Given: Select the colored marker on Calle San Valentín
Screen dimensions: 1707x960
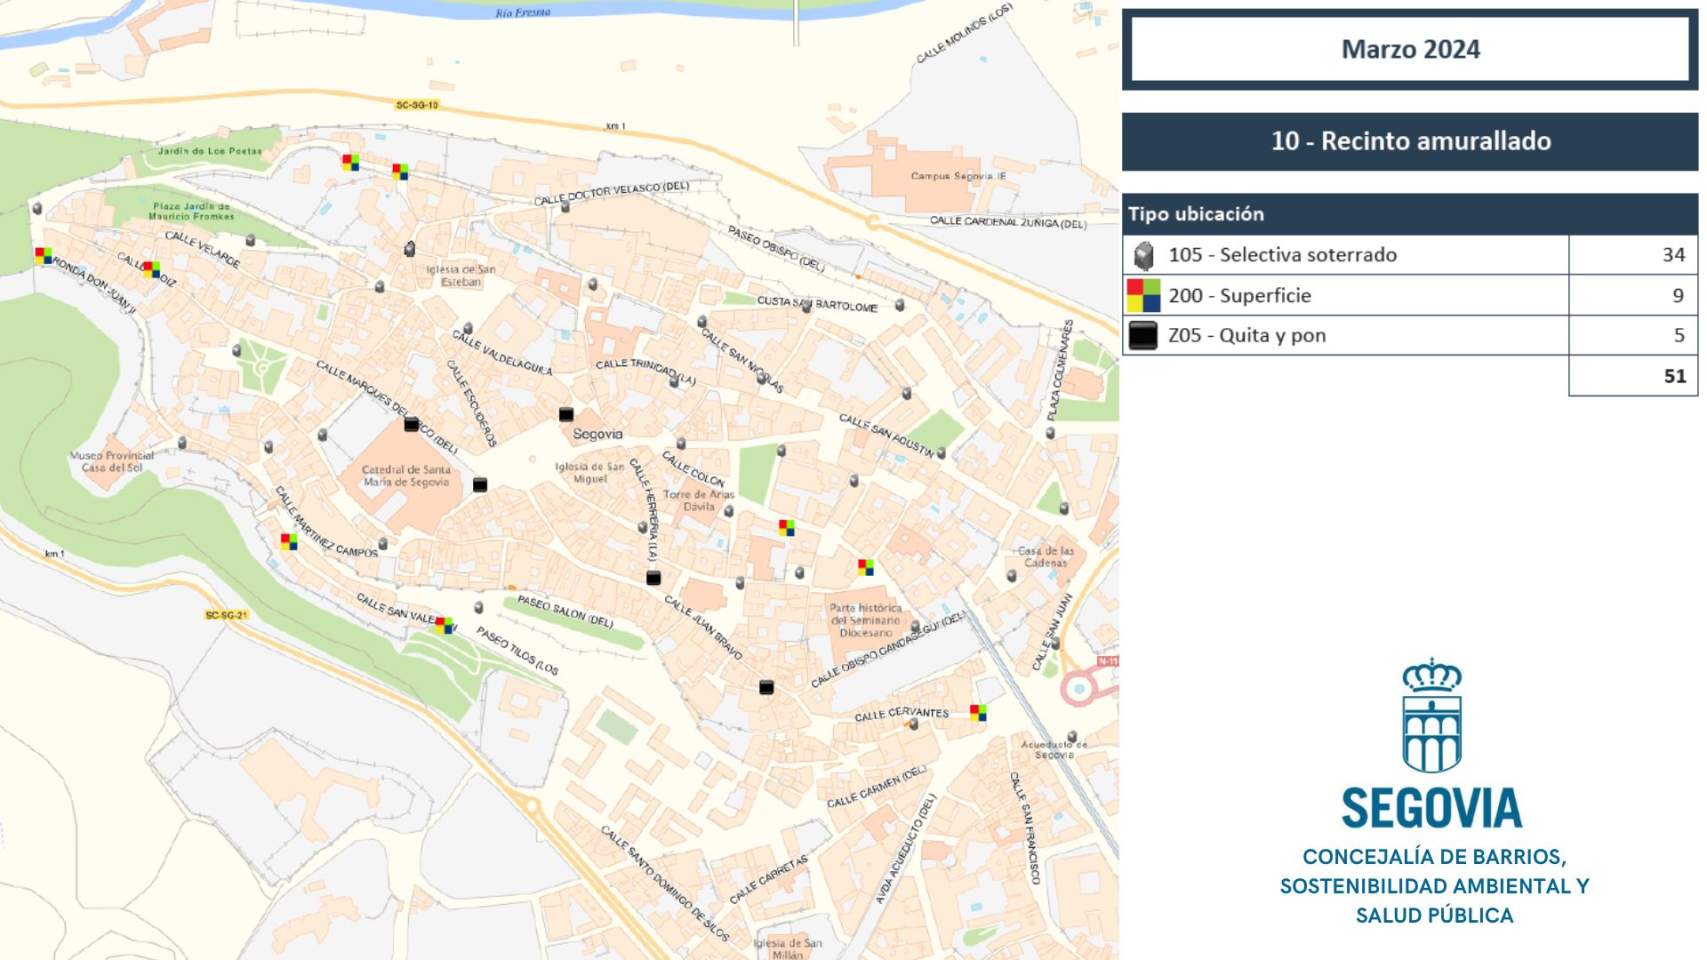Looking at the screenshot, I should point(445,626).
